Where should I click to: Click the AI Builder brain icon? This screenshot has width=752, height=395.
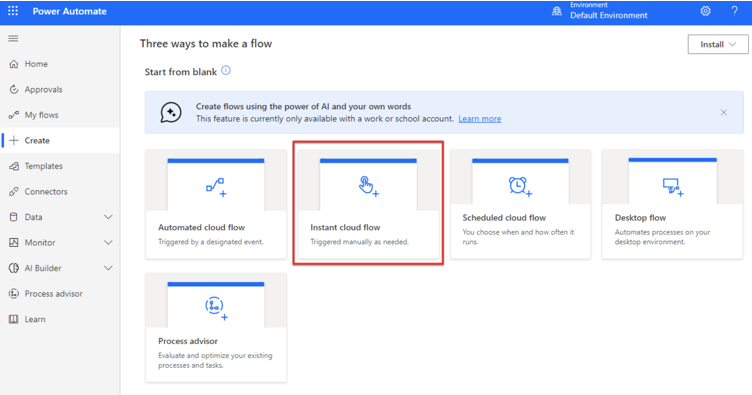14,268
